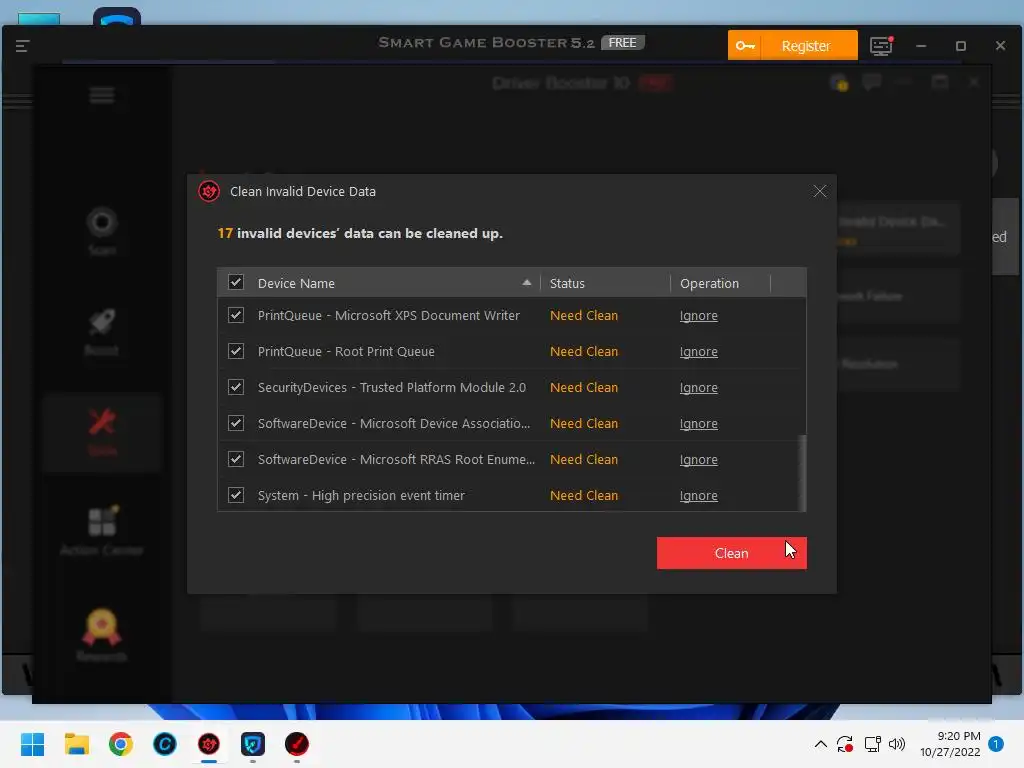Ignore the High precision event timer device
Screen dimensions: 1024x768
coord(698,495)
